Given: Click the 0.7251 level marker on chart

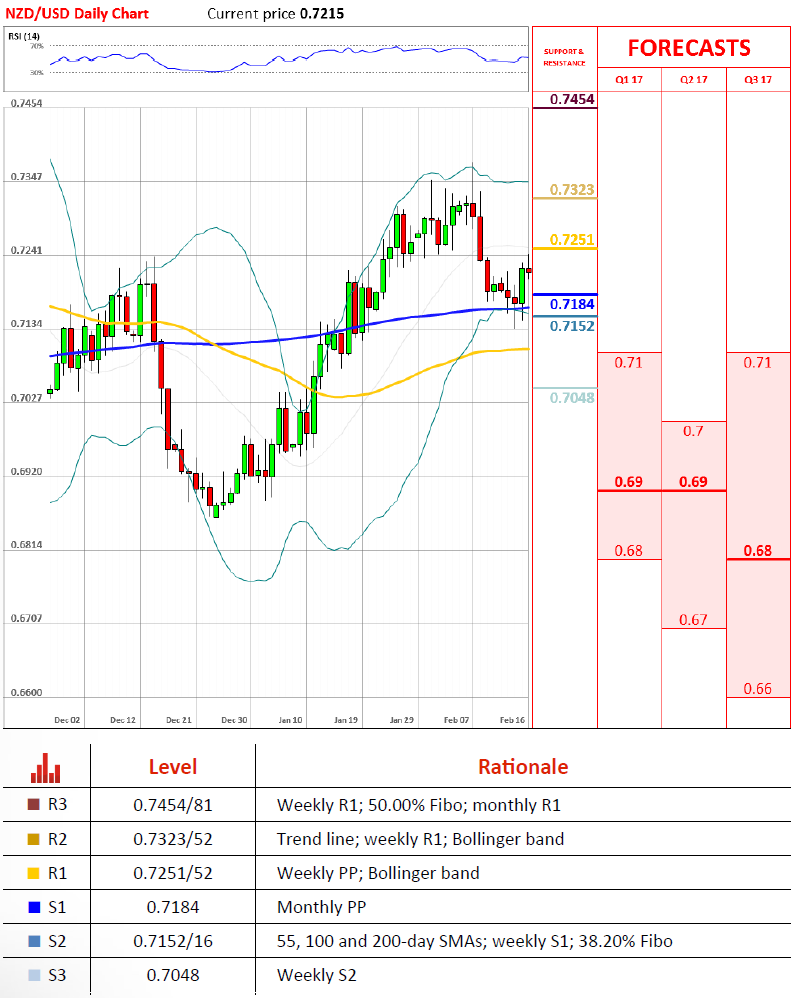Looking at the screenshot, I should (x=573, y=240).
